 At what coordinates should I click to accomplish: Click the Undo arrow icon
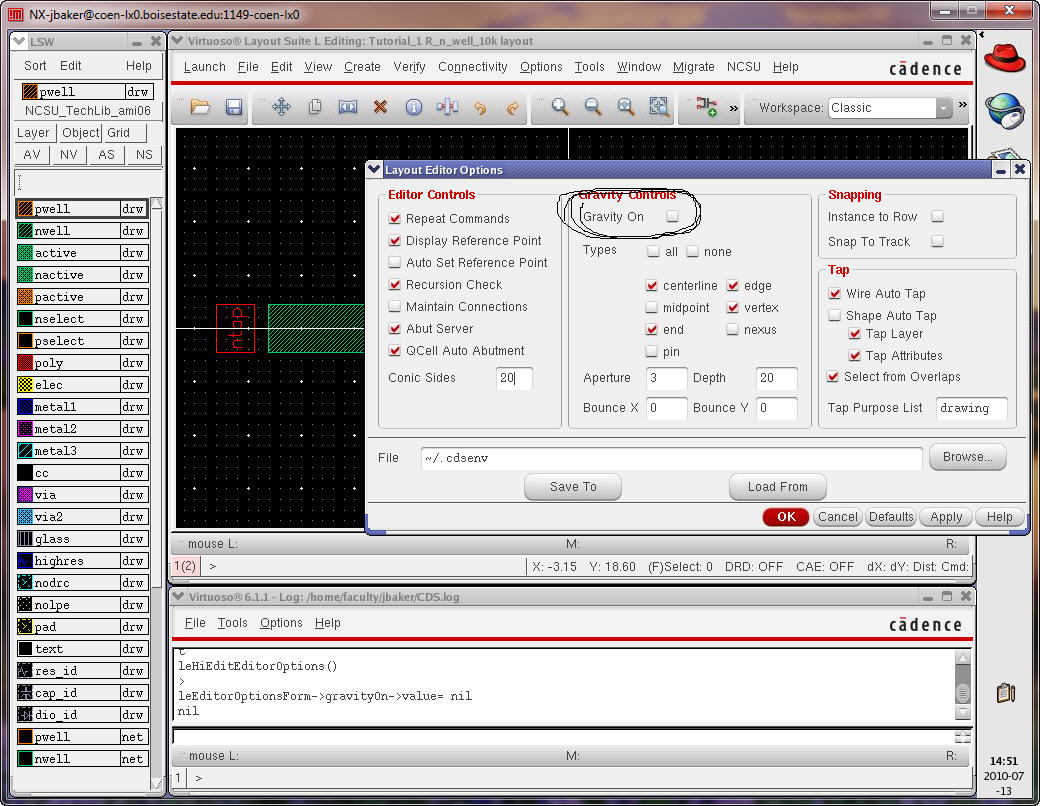pyautogui.click(x=479, y=108)
